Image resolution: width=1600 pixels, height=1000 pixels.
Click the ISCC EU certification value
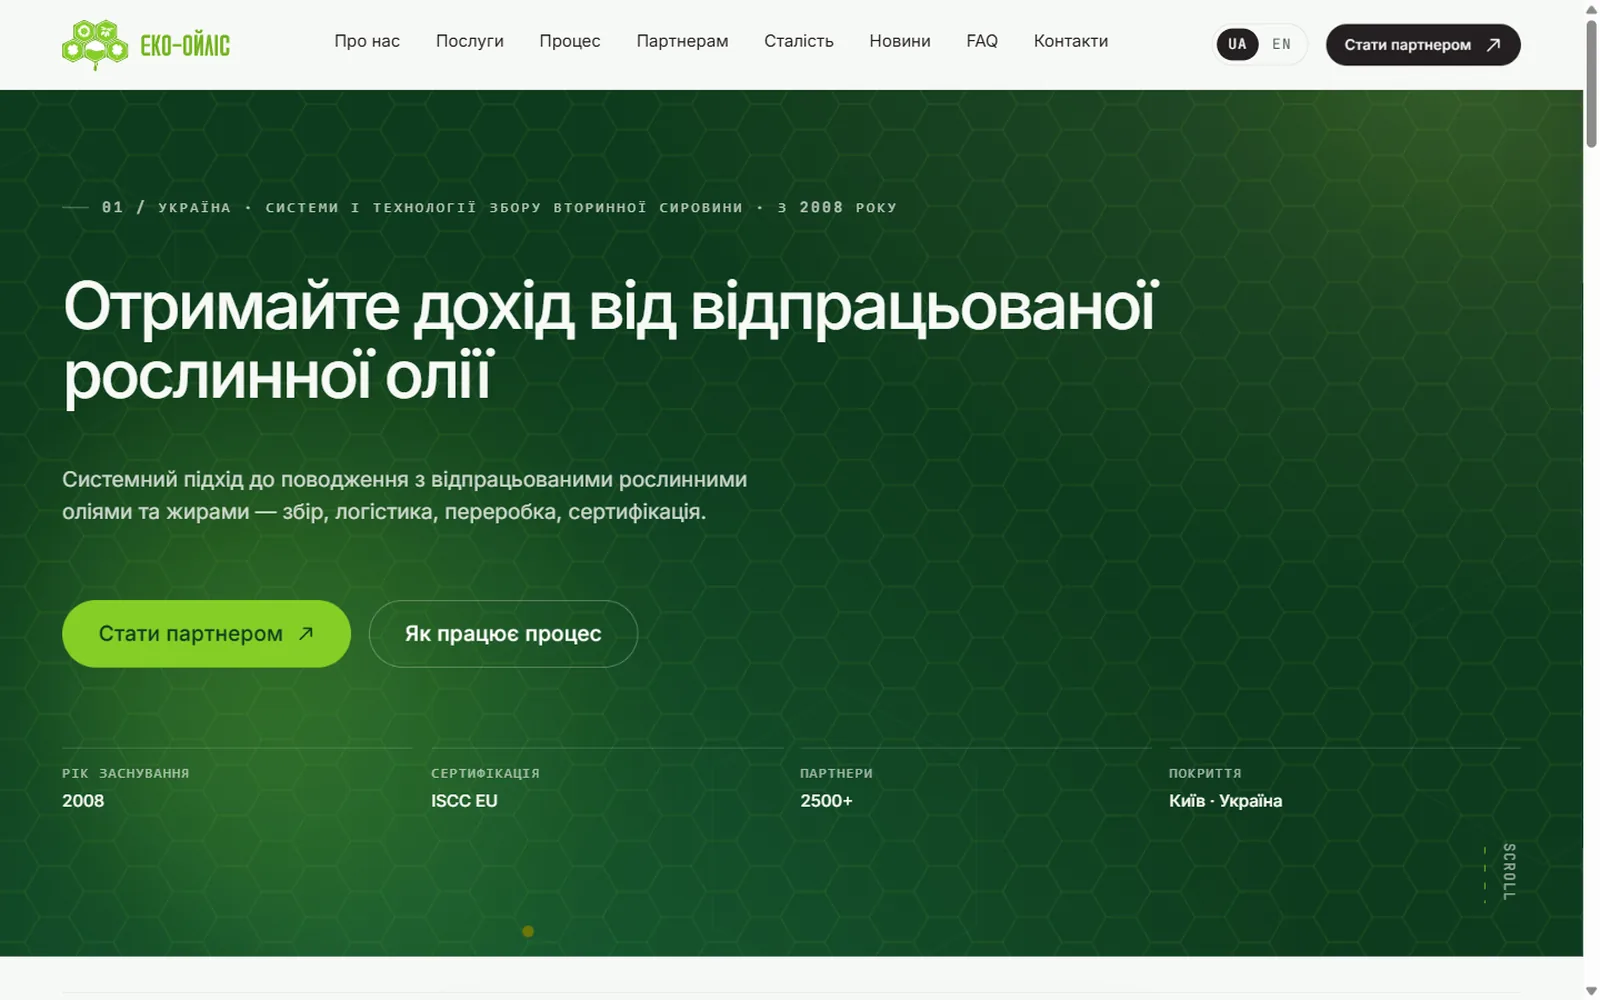464,801
